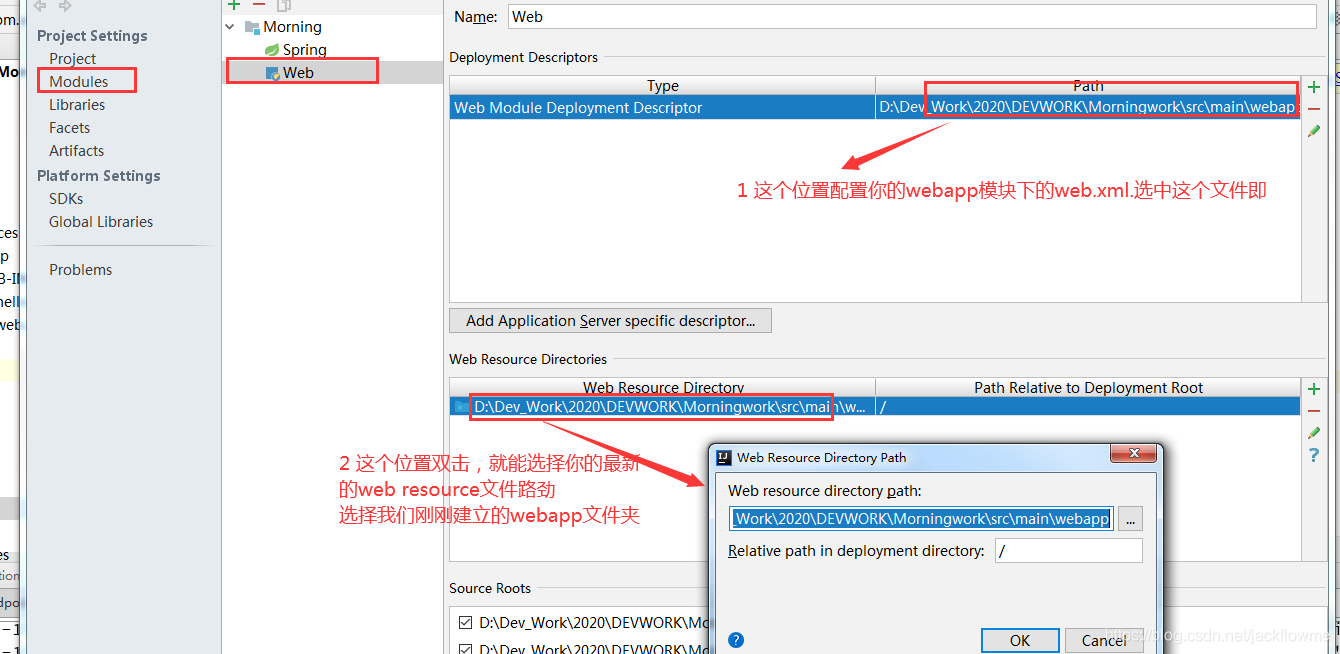Click the help icon in the Web Resource Directory Path dialog
The height and width of the screenshot is (654, 1340).
coord(736,640)
